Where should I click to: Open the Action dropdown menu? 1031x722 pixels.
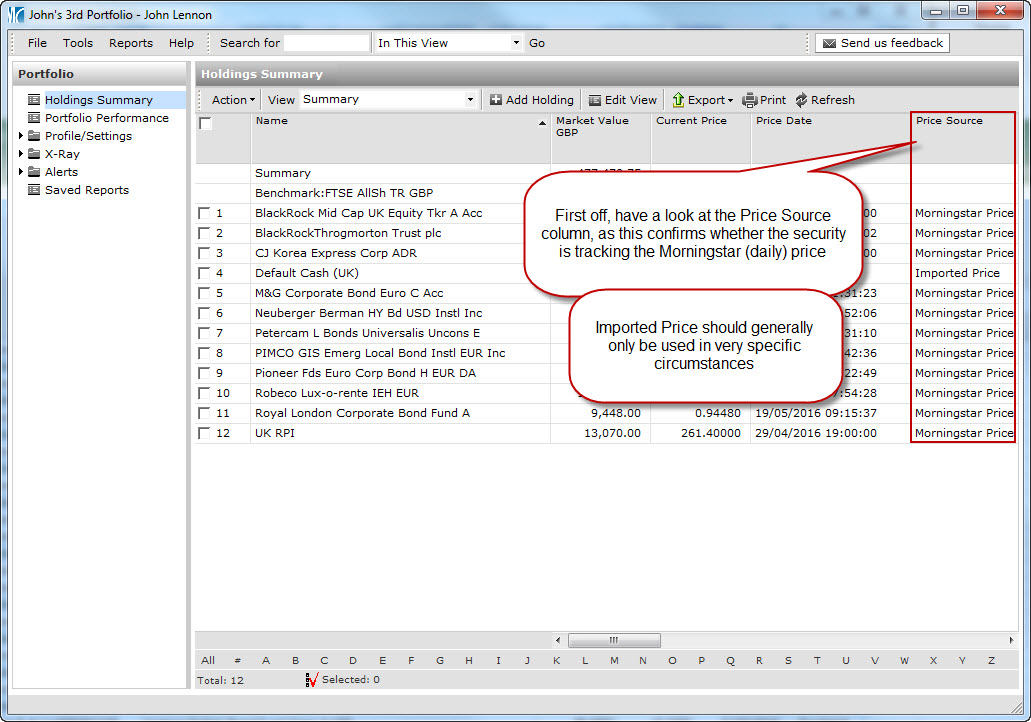coord(233,100)
